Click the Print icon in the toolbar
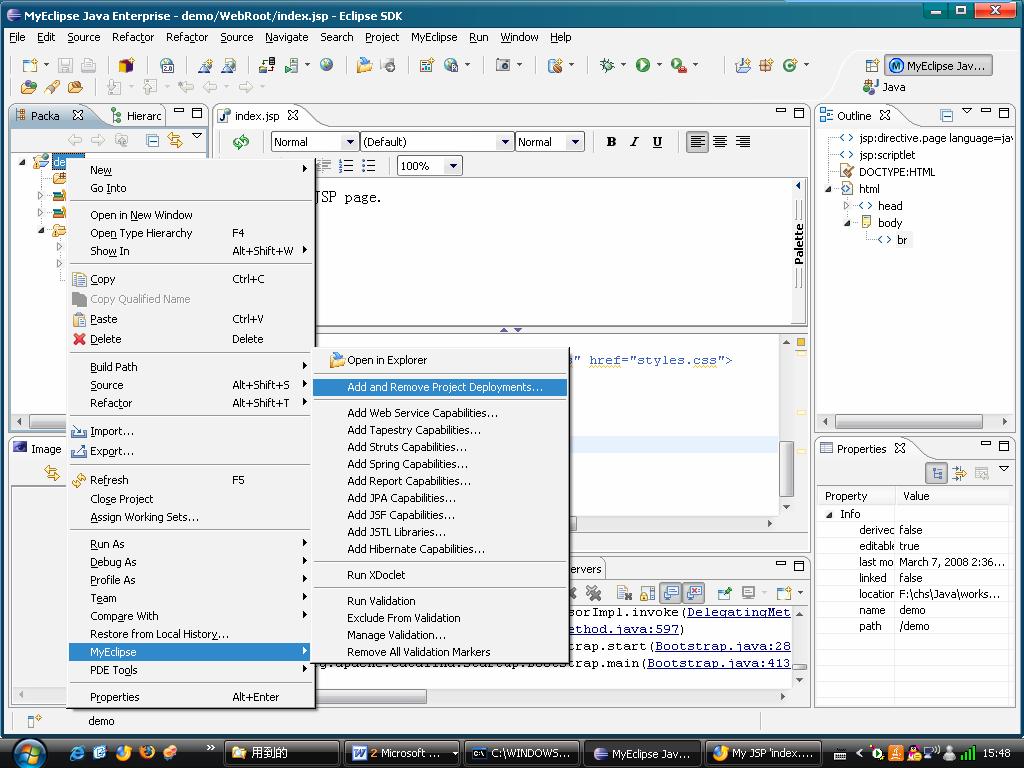Viewport: 1024px width, 768px height. click(x=89, y=64)
